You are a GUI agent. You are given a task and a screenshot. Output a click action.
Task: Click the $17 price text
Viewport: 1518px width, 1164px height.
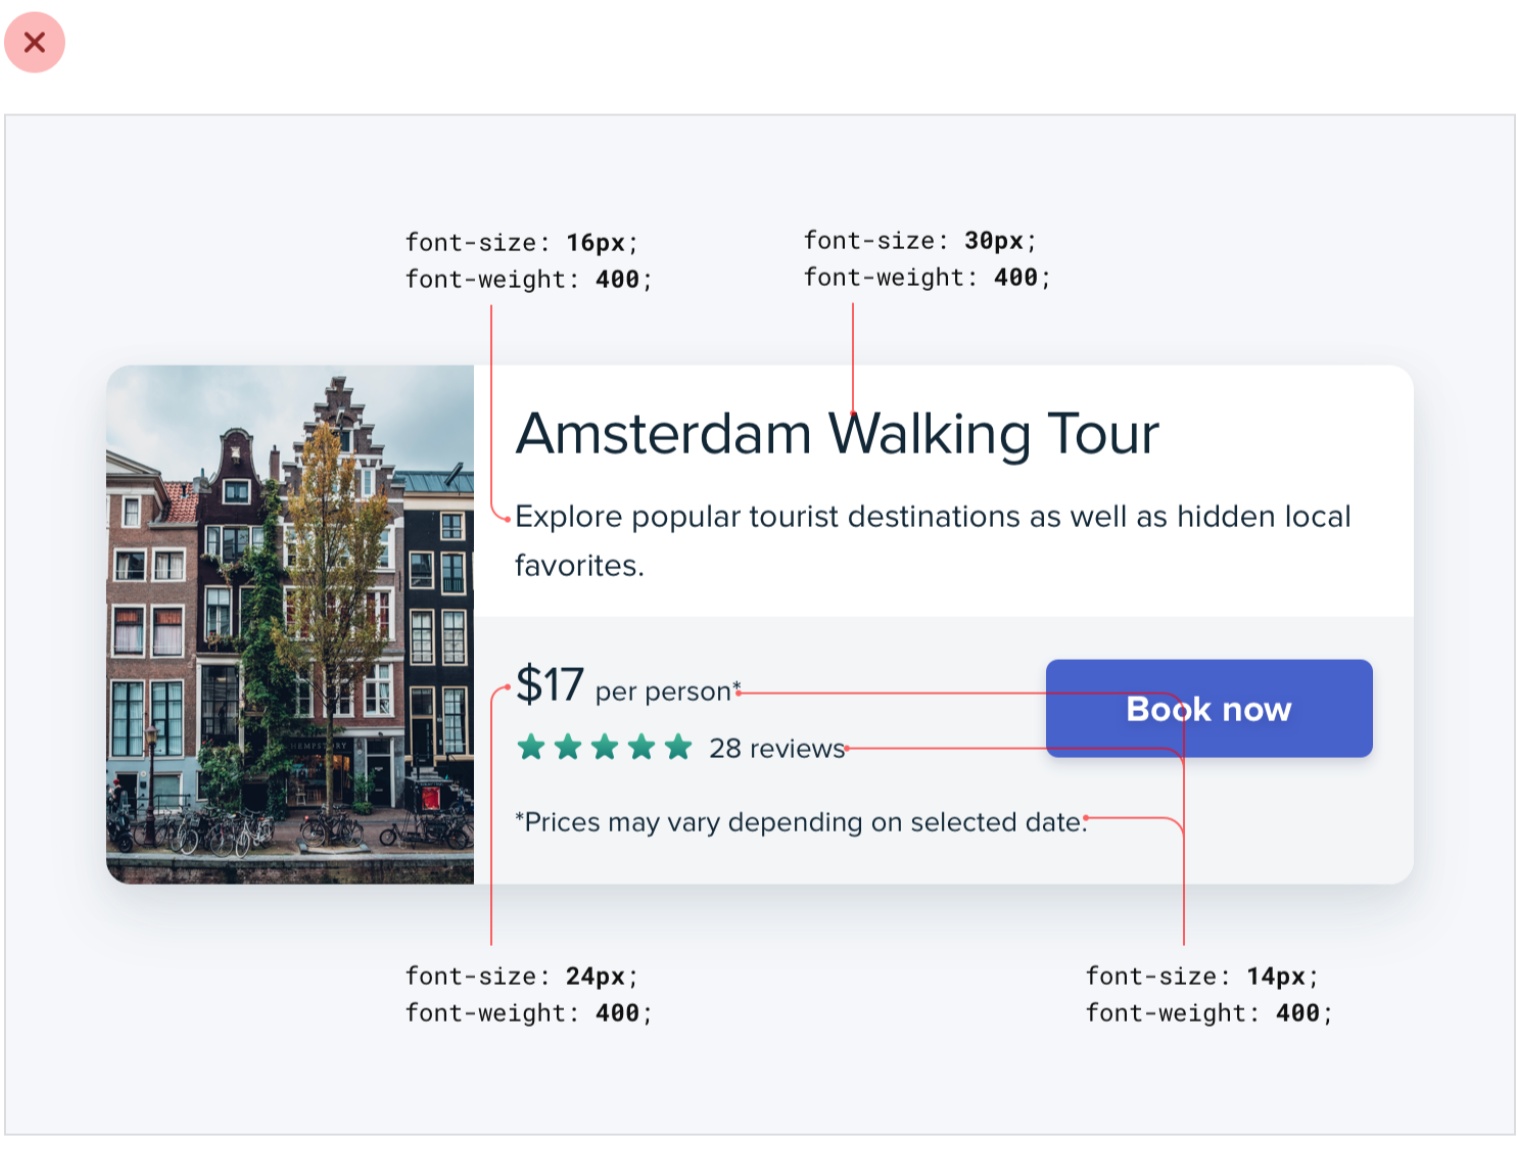549,686
